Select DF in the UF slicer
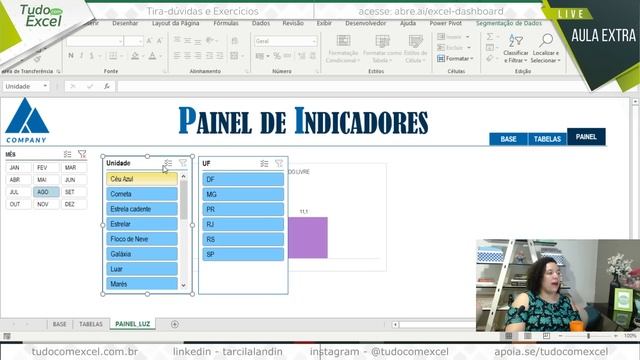Viewport: 640px width, 360px height. [x=243, y=179]
